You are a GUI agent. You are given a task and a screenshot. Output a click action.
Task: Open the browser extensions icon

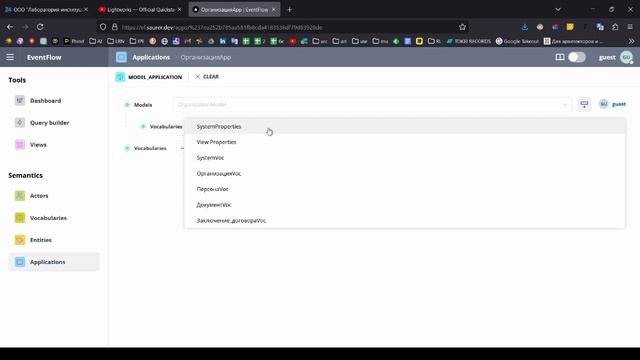pyautogui.click(x=615, y=27)
